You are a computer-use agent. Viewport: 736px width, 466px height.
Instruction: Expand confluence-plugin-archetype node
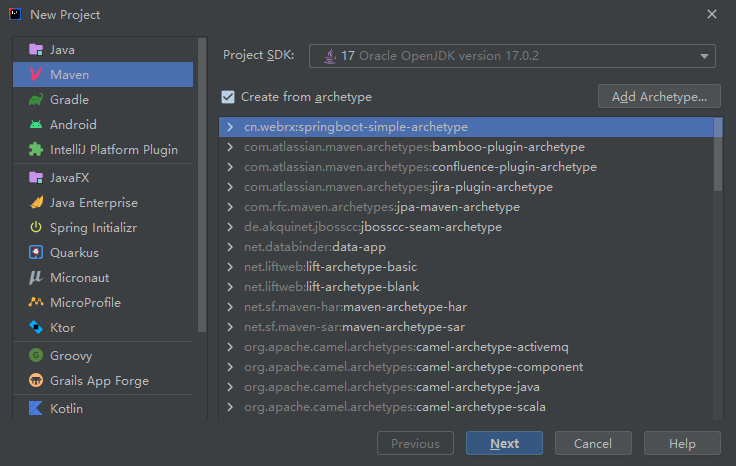[230, 167]
